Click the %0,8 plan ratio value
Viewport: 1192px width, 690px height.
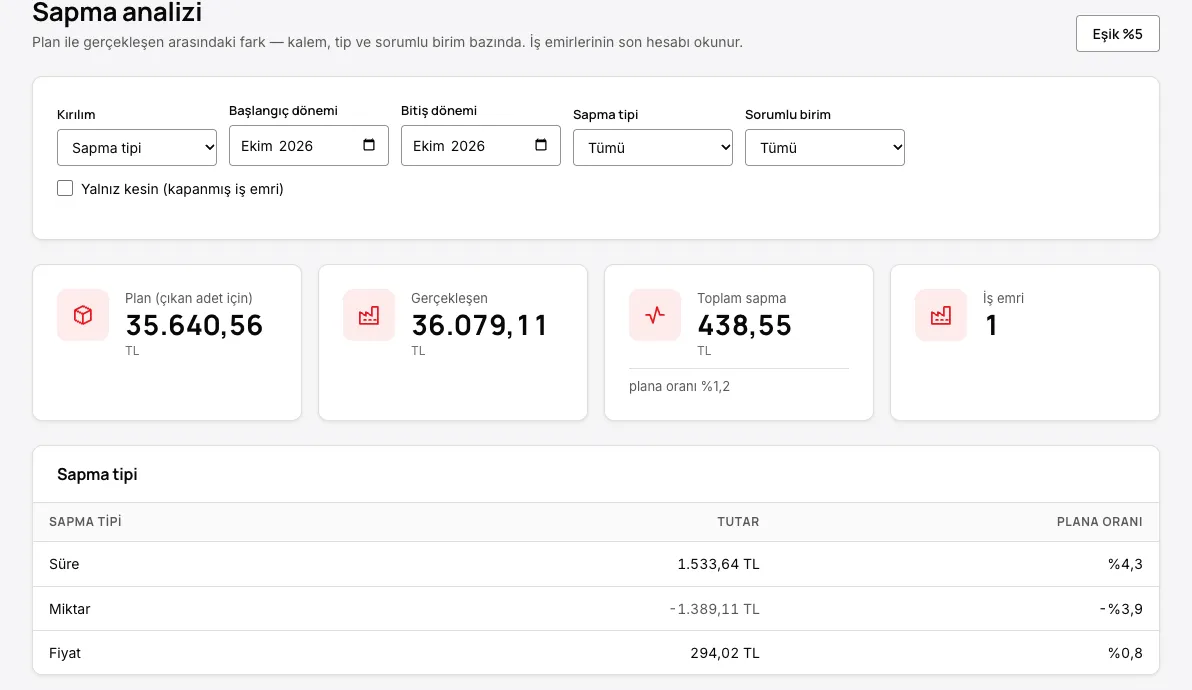[x=1125, y=653]
